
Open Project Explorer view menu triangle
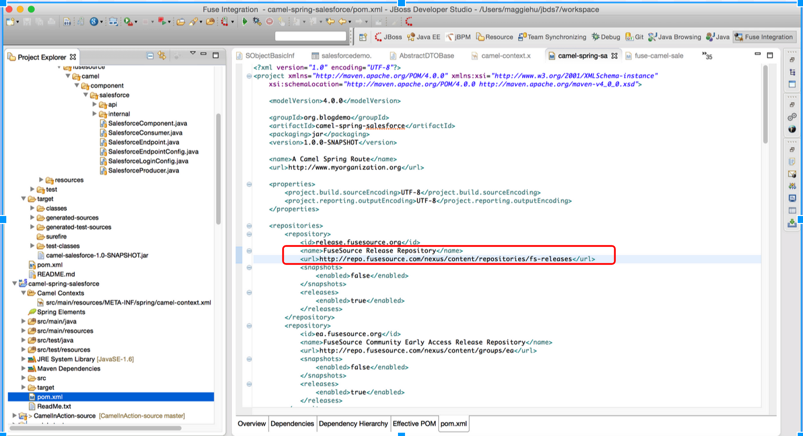[x=193, y=53]
